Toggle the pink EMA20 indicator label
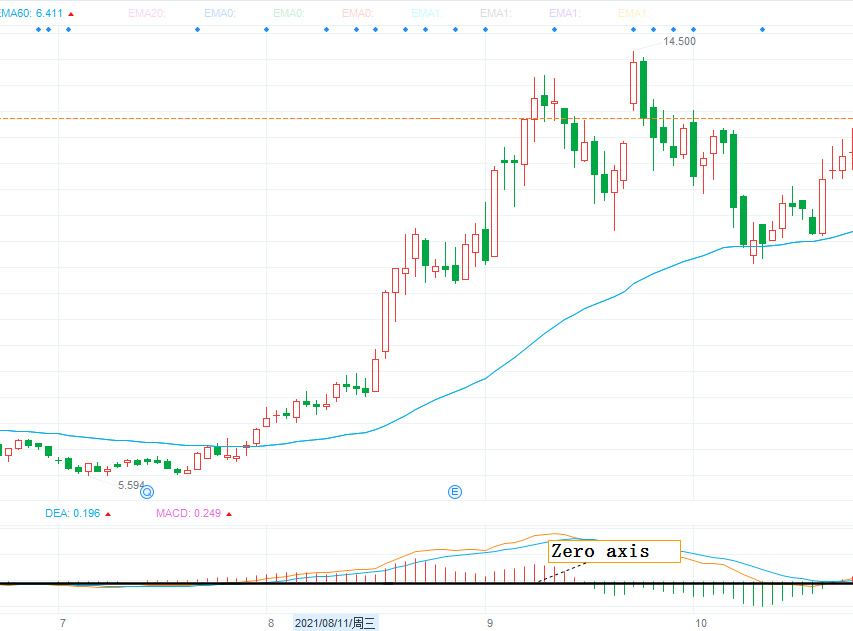The height and width of the screenshot is (631, 853). 147,13
